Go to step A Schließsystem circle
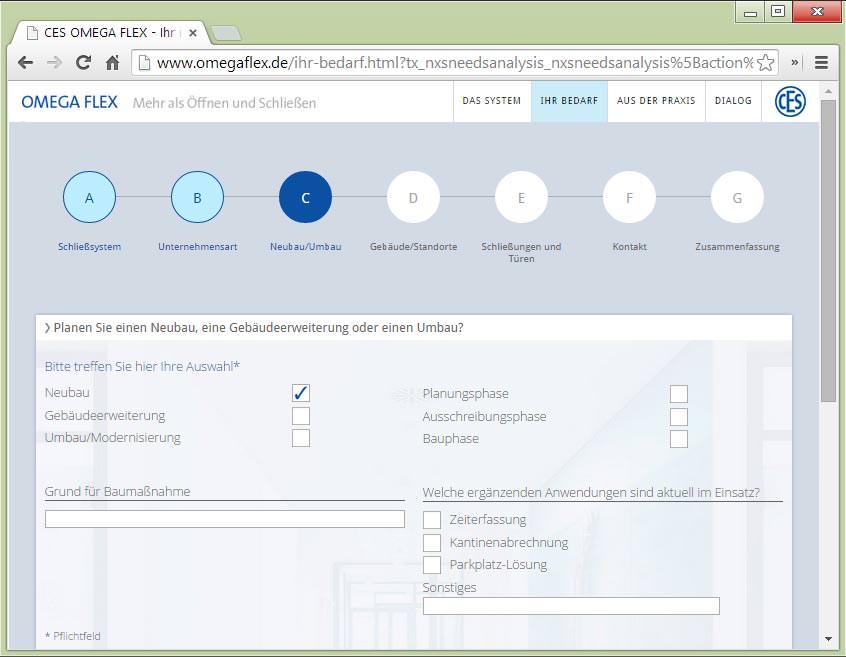846x657 pixels. (90, 197)
